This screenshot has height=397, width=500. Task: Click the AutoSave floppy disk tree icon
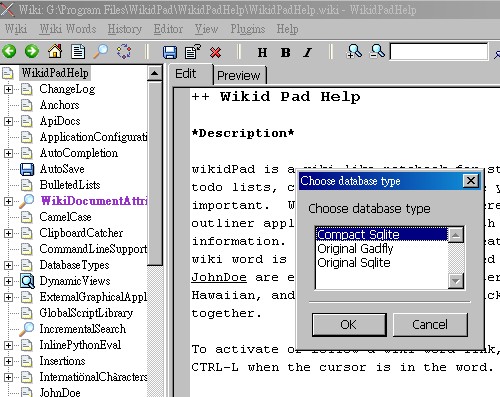(x=27, y=169)
